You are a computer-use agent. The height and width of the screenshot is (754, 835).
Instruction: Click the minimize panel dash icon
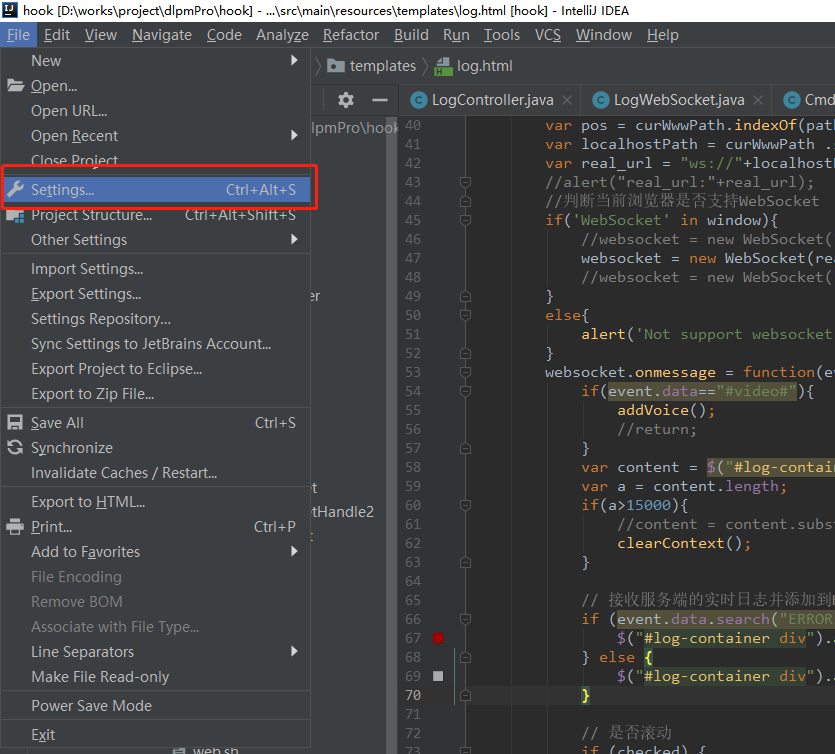(x=380, y=100)
